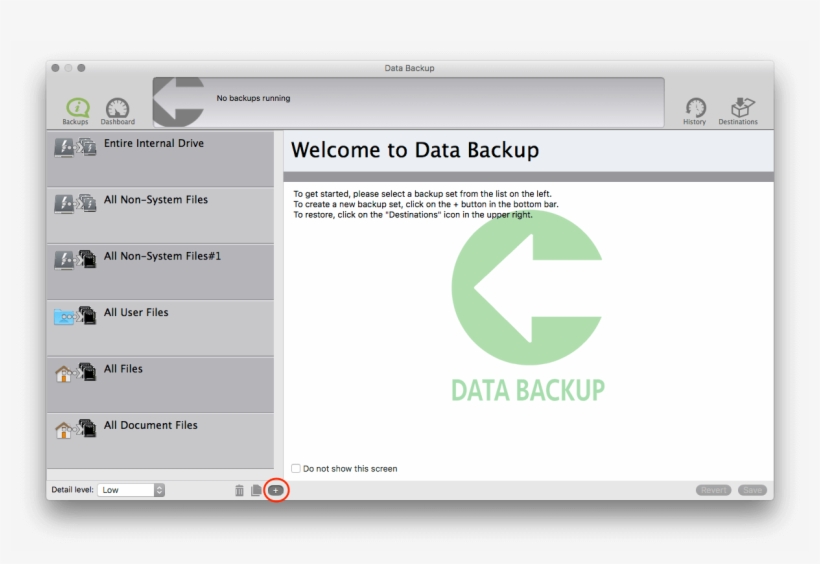This screenshot has height=564, width=820.
Task: Select the Entire Internal Drive backup set
Action: (x=160, y=159)
